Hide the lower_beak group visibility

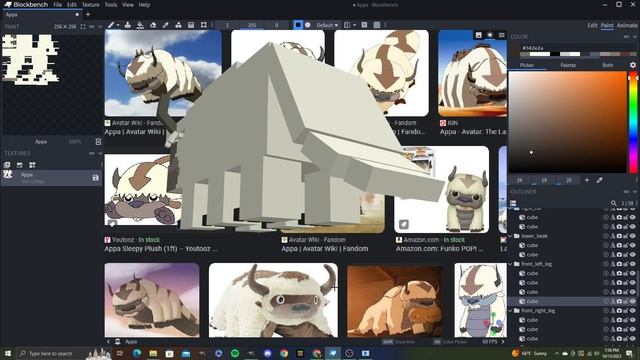tap(633, 236)
